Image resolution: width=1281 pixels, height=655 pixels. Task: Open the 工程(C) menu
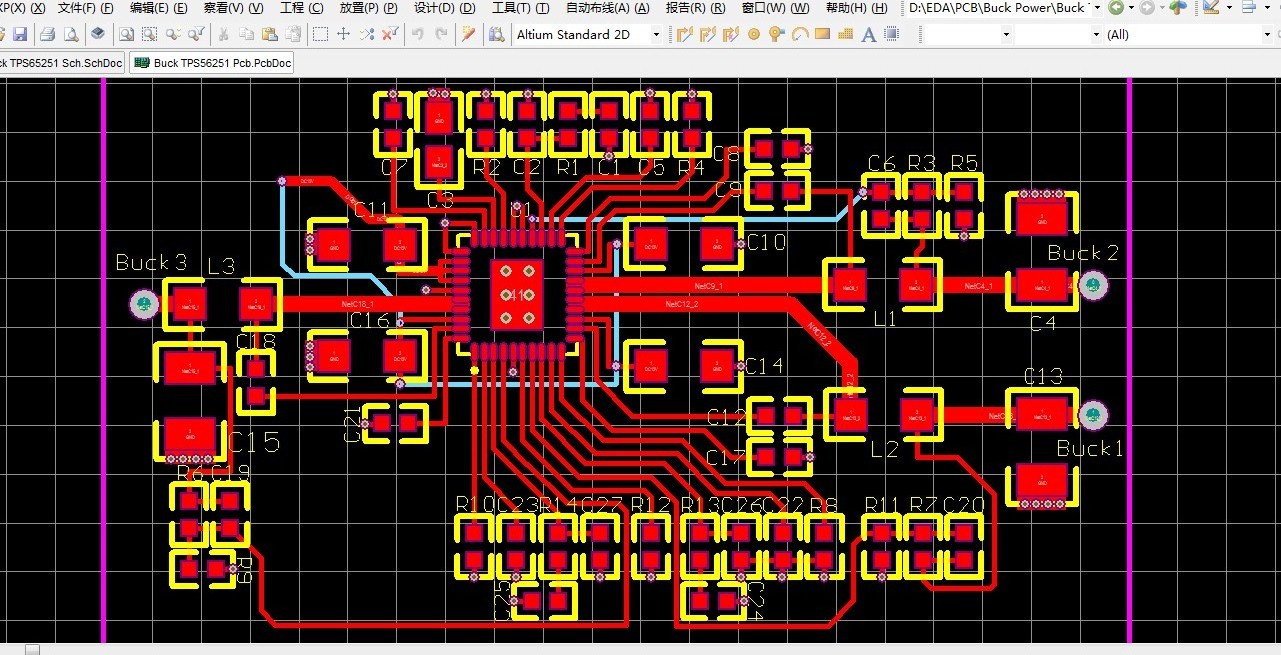[x=302, y=8]
